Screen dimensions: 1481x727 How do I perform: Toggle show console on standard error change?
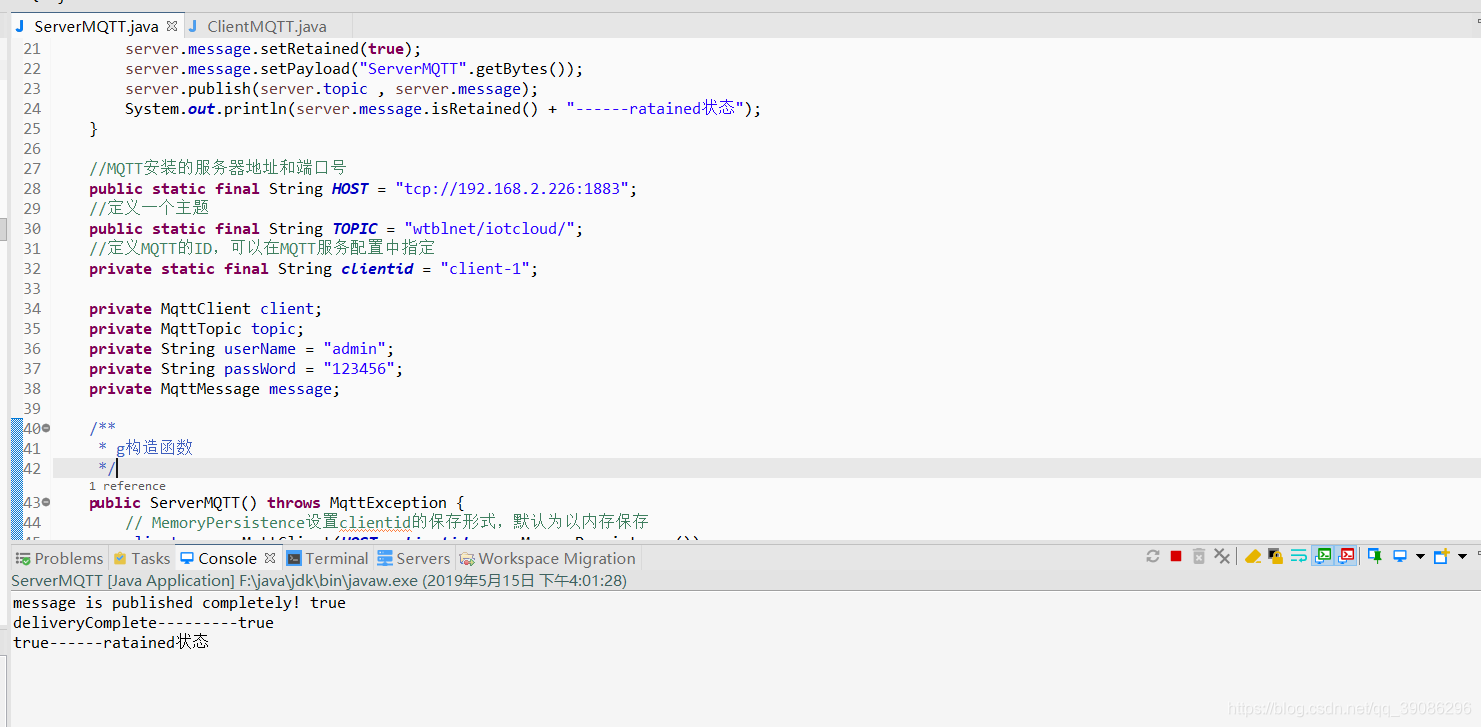pos(1346,556)
